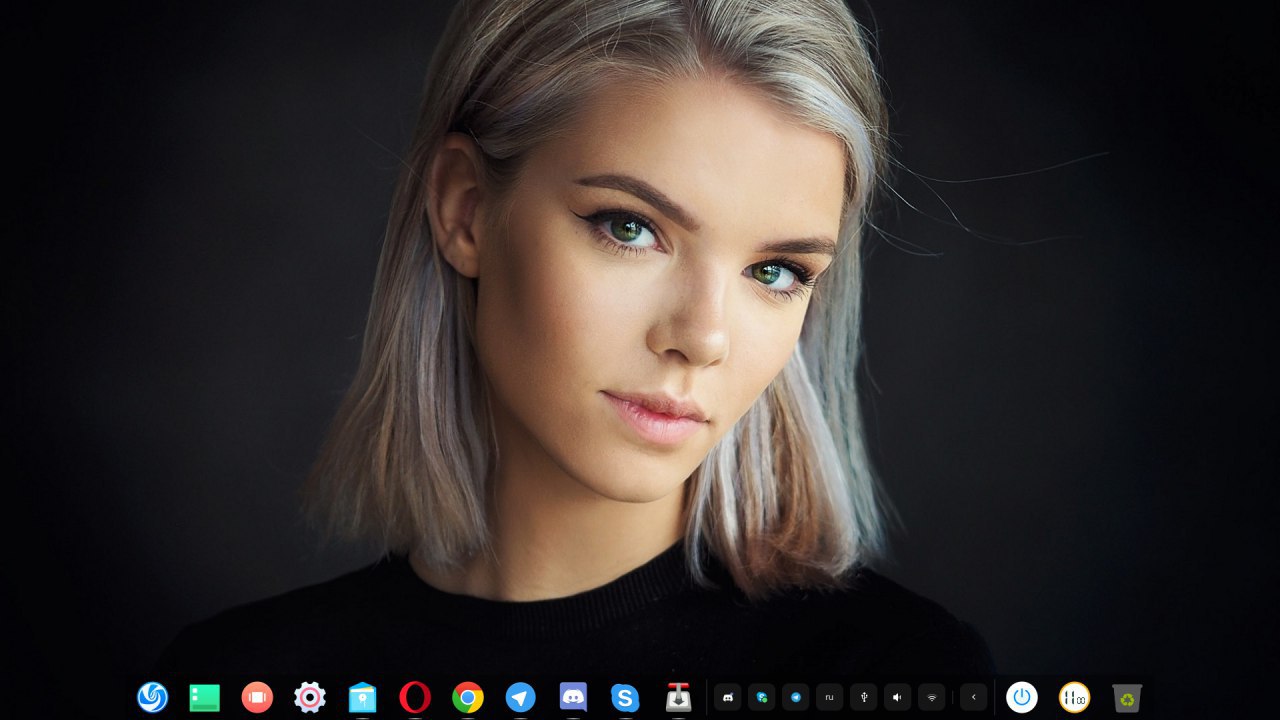Open the Wi-Fi network tray icon

[931, 697]
